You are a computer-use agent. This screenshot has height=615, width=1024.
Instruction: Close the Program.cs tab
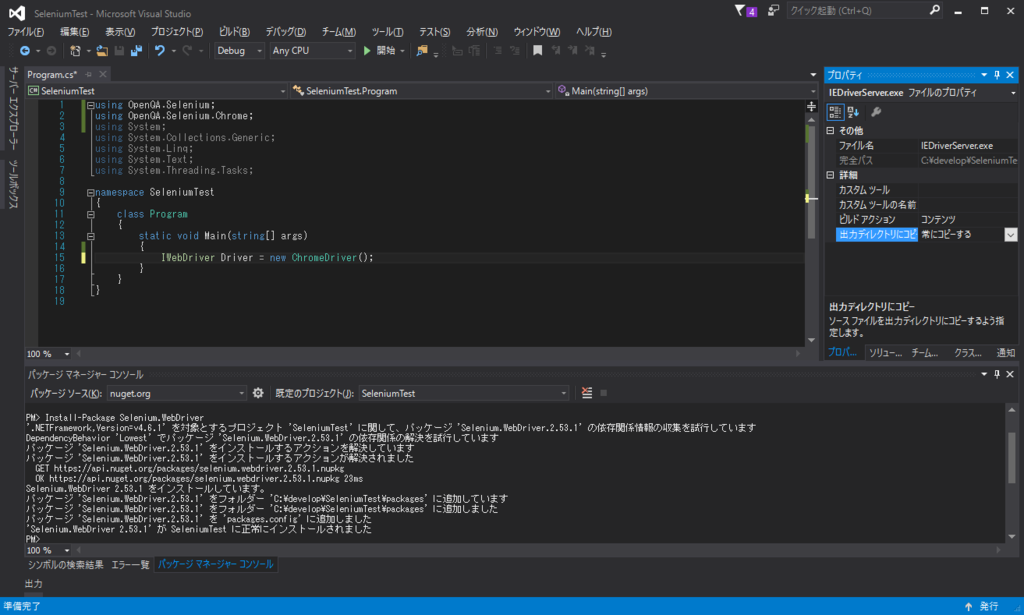click(x=103, y=74)
